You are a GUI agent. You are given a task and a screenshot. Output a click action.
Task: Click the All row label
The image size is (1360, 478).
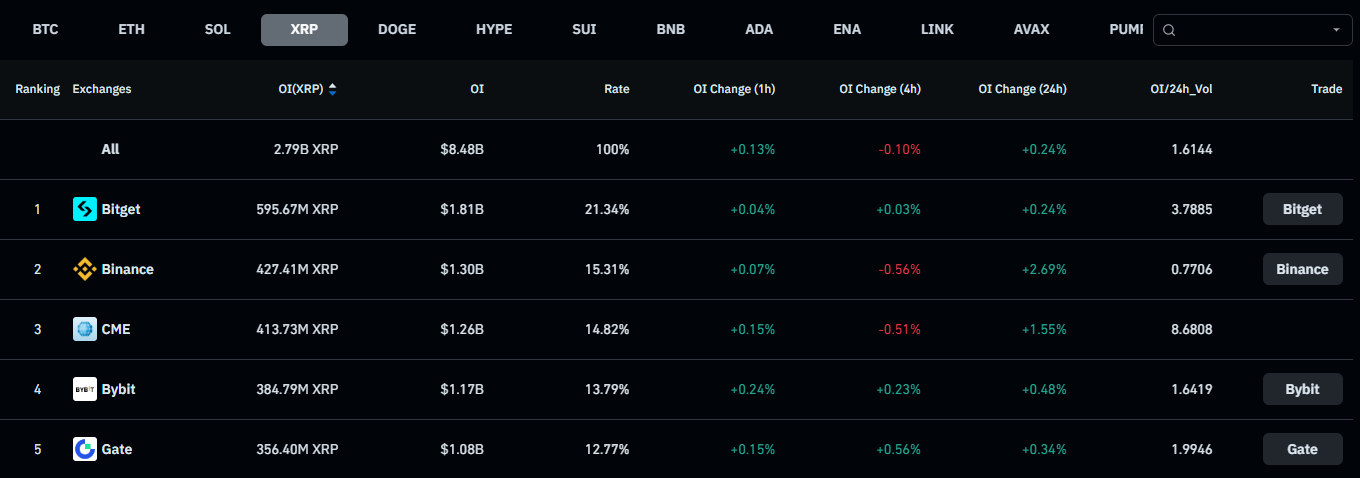110,149
